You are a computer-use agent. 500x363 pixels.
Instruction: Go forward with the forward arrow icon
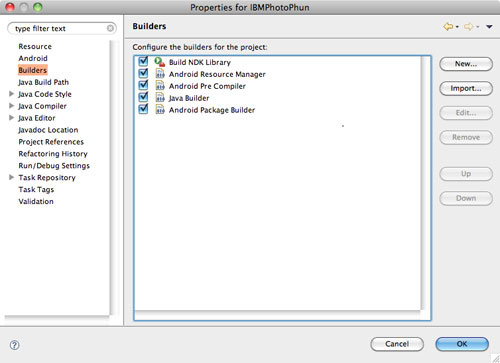(469, 26)
